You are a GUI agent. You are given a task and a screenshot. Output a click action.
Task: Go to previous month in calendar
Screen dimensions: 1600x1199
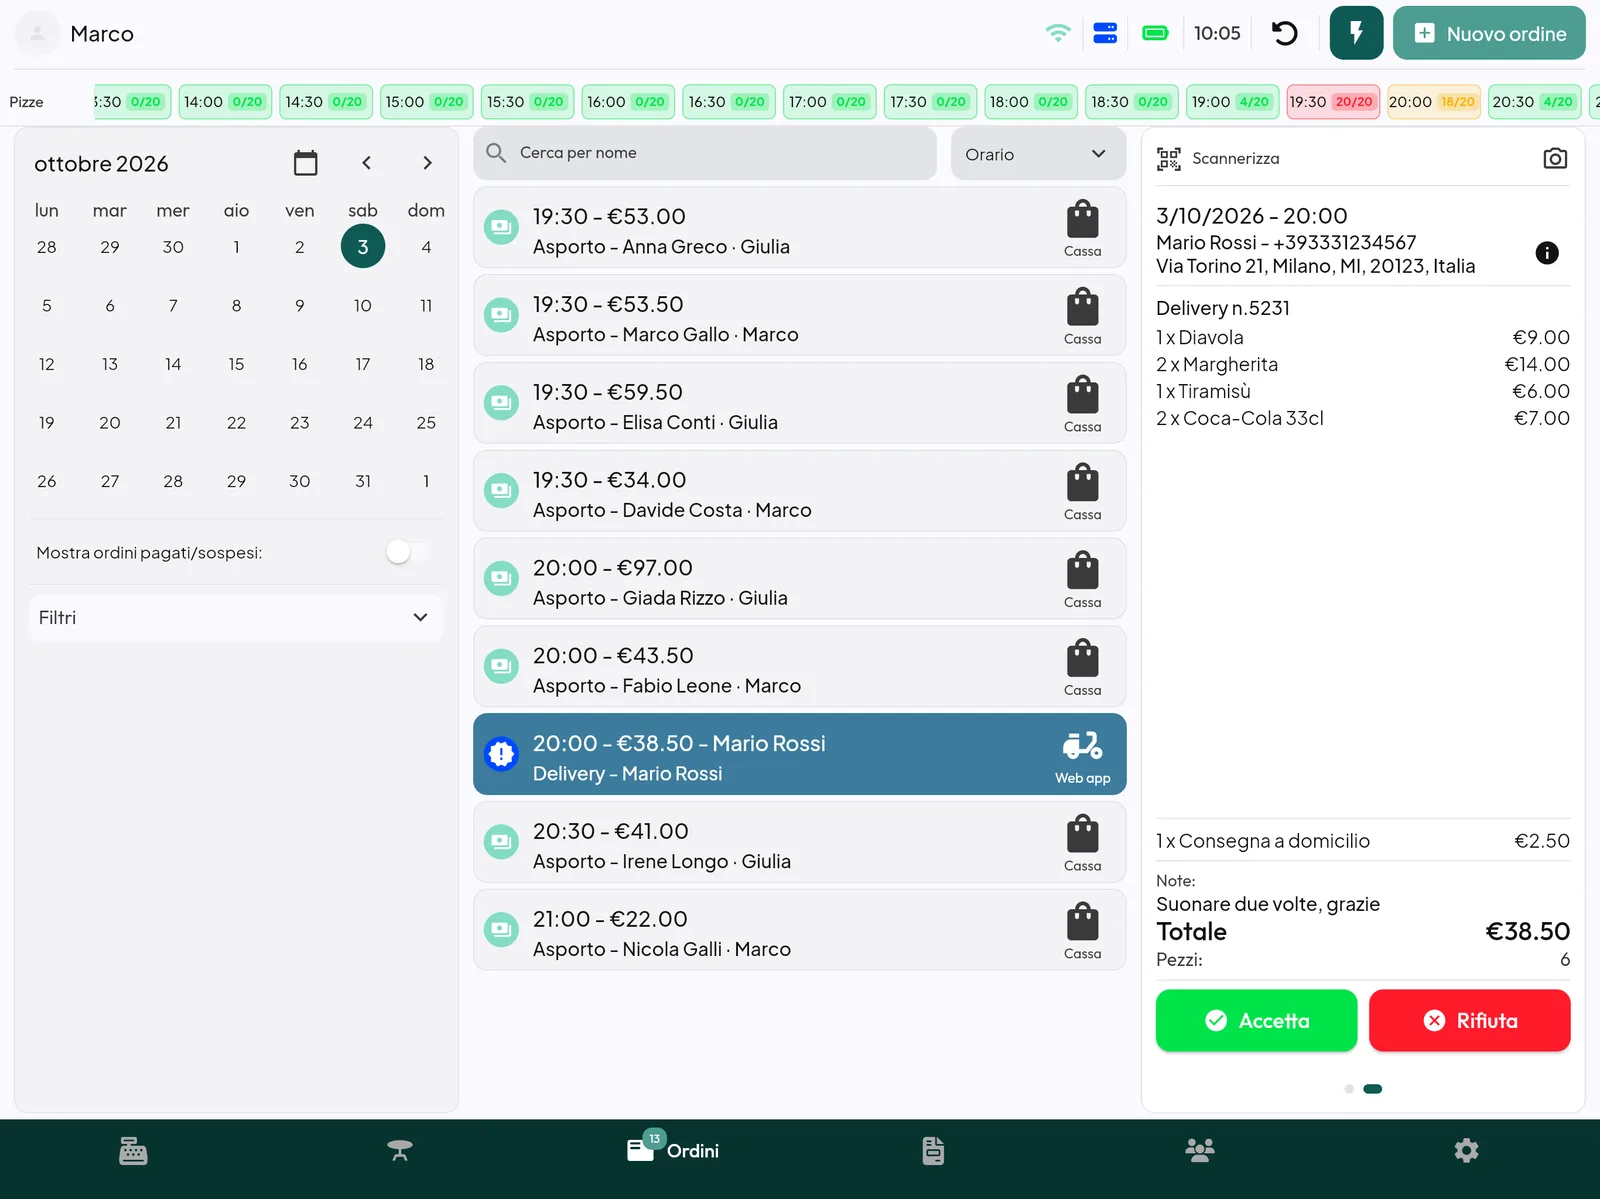pyautogui.click(x=367, y=163)
